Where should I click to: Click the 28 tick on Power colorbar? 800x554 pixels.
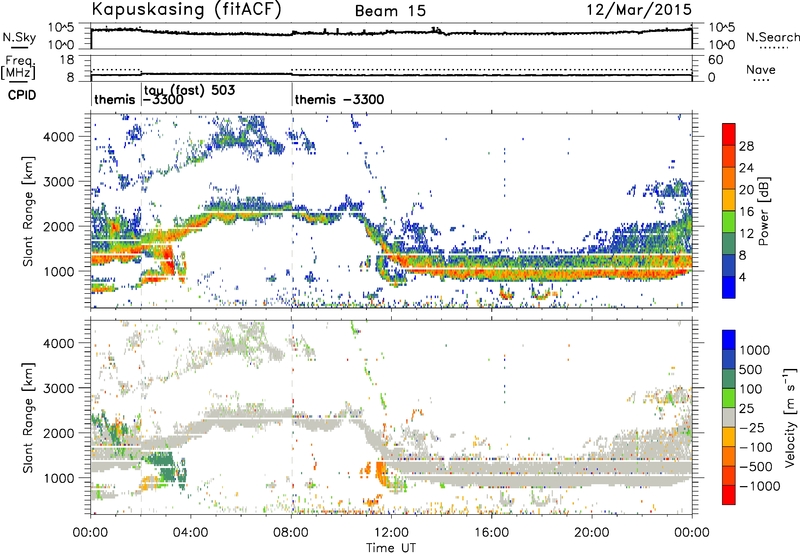(x=746, y=146)
